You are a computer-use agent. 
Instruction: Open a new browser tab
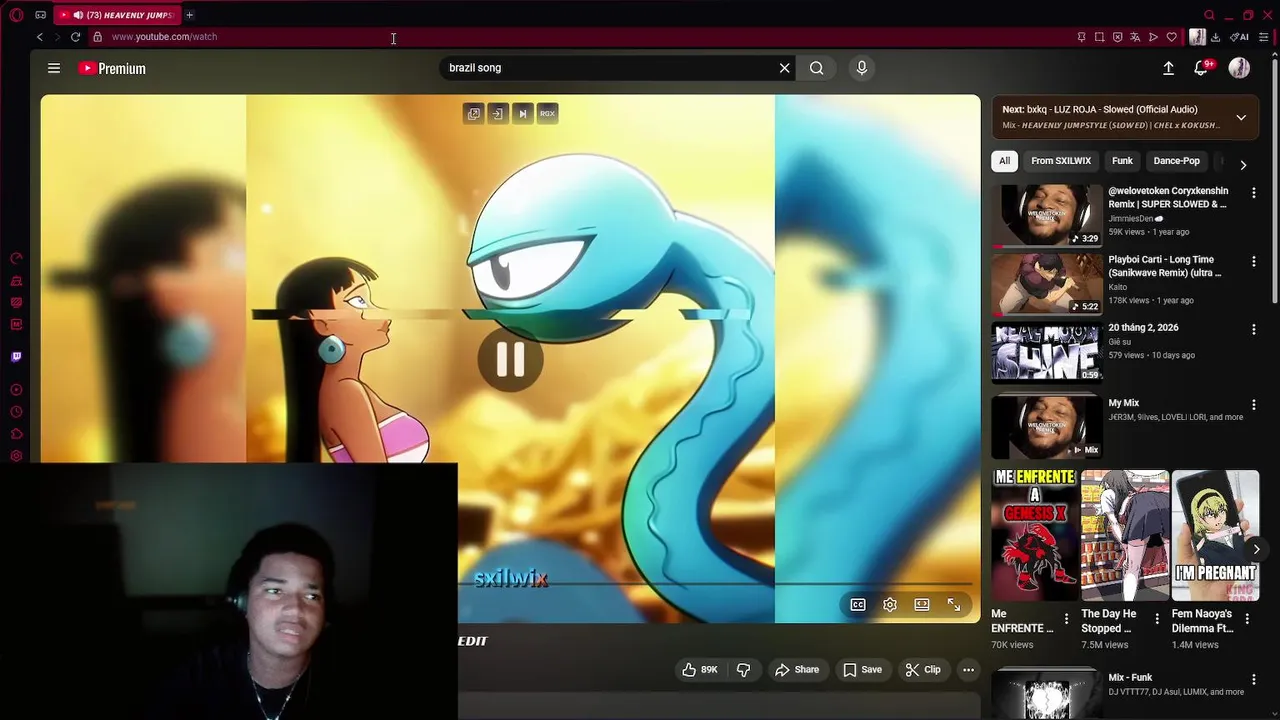pyautogui.click(x=189, y=15)
